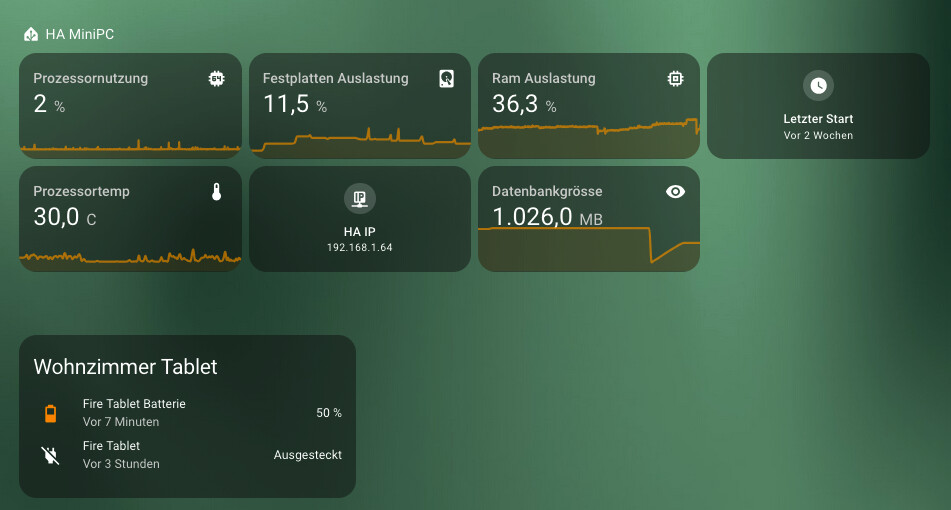Click the 1.026,0 MB database size value
The height and width of the screenshot is (510, 951).
pos(547,217)
